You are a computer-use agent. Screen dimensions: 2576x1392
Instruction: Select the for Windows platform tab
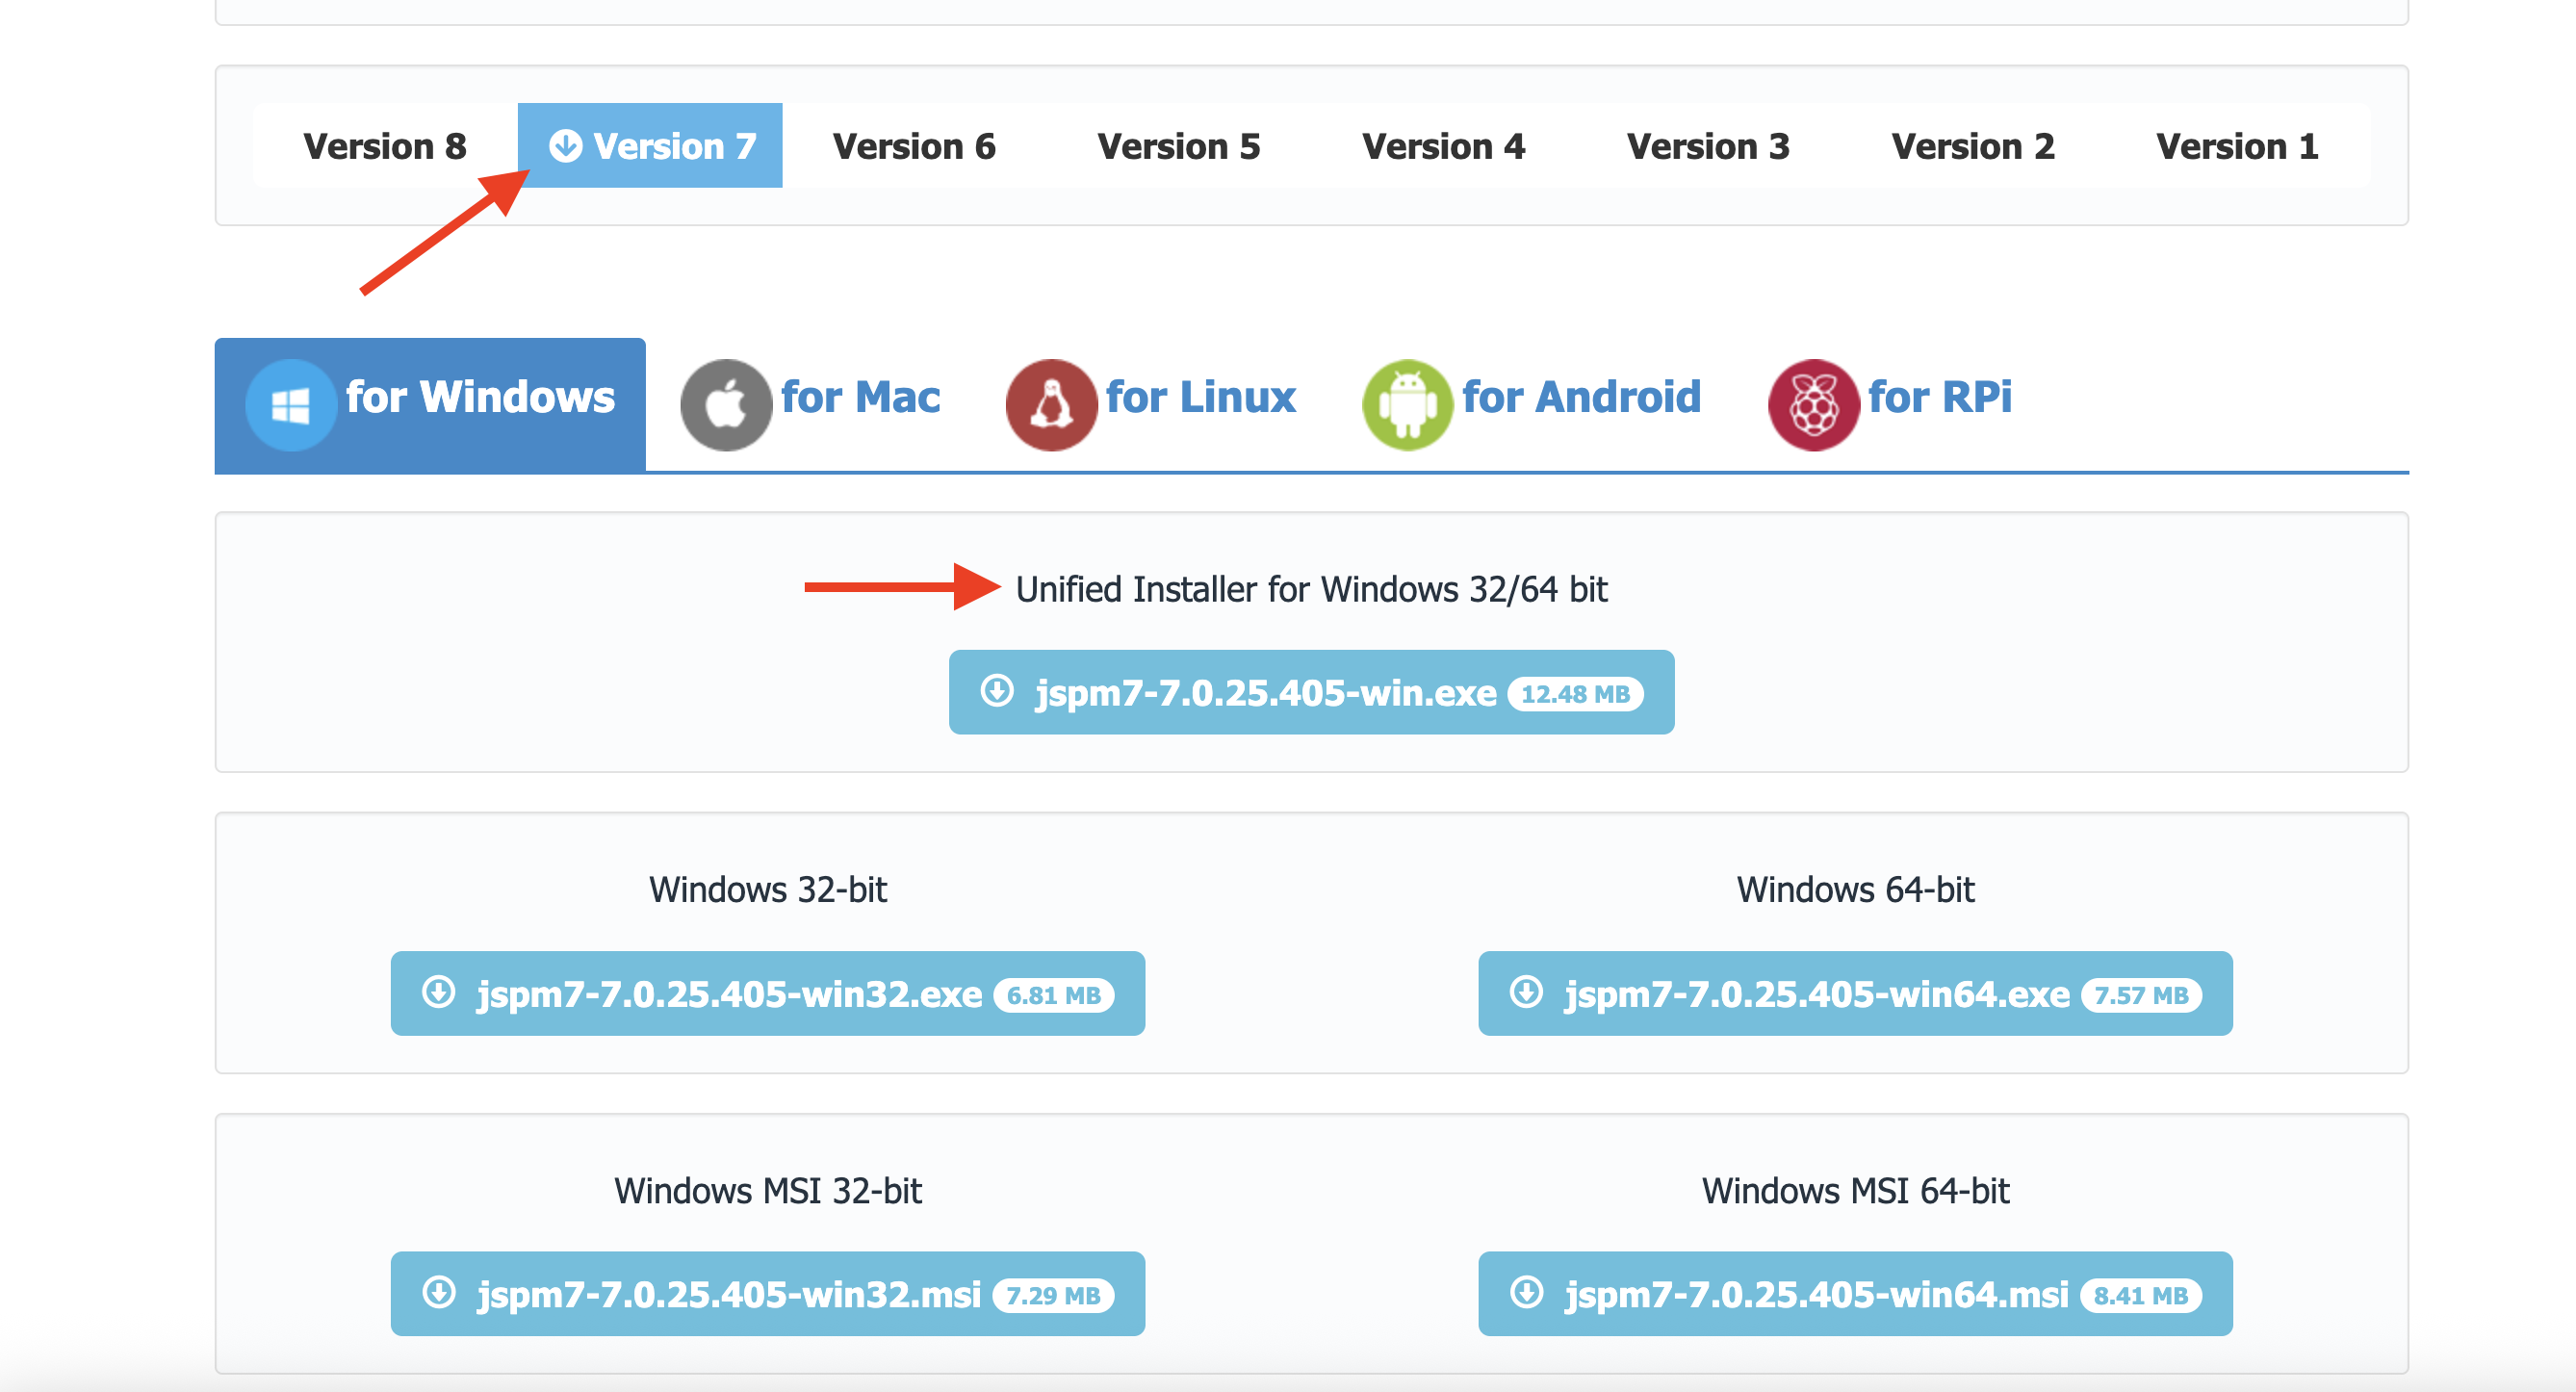click(430, 404)
